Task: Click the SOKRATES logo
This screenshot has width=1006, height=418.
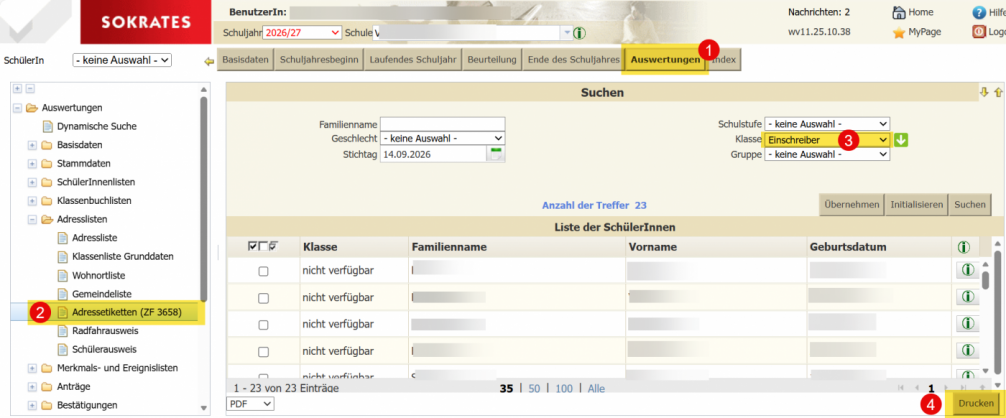Action: coord(146,22)
